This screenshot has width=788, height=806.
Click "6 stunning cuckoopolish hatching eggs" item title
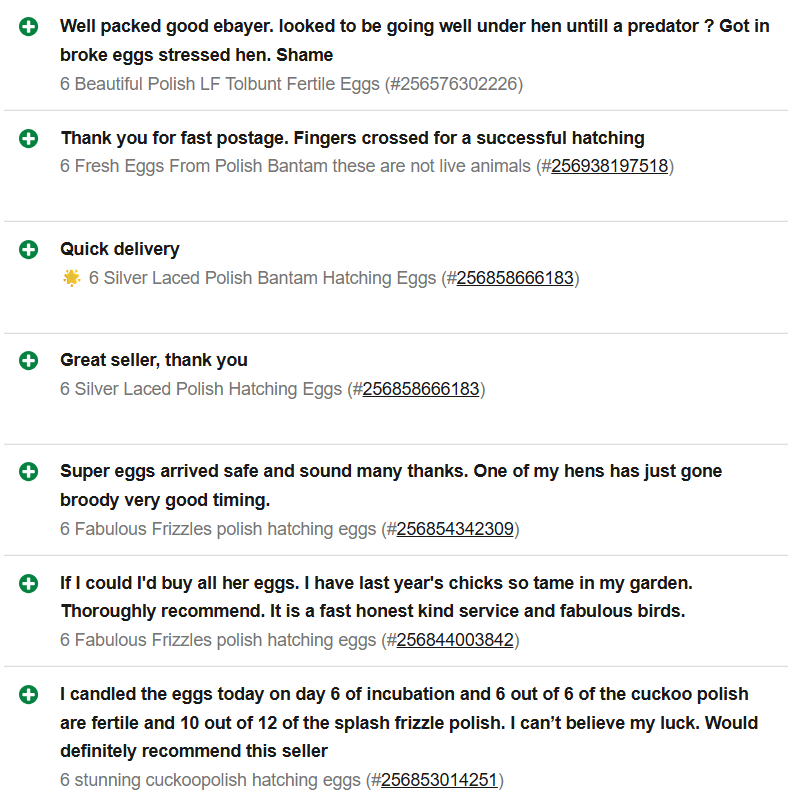coord(211,780)
